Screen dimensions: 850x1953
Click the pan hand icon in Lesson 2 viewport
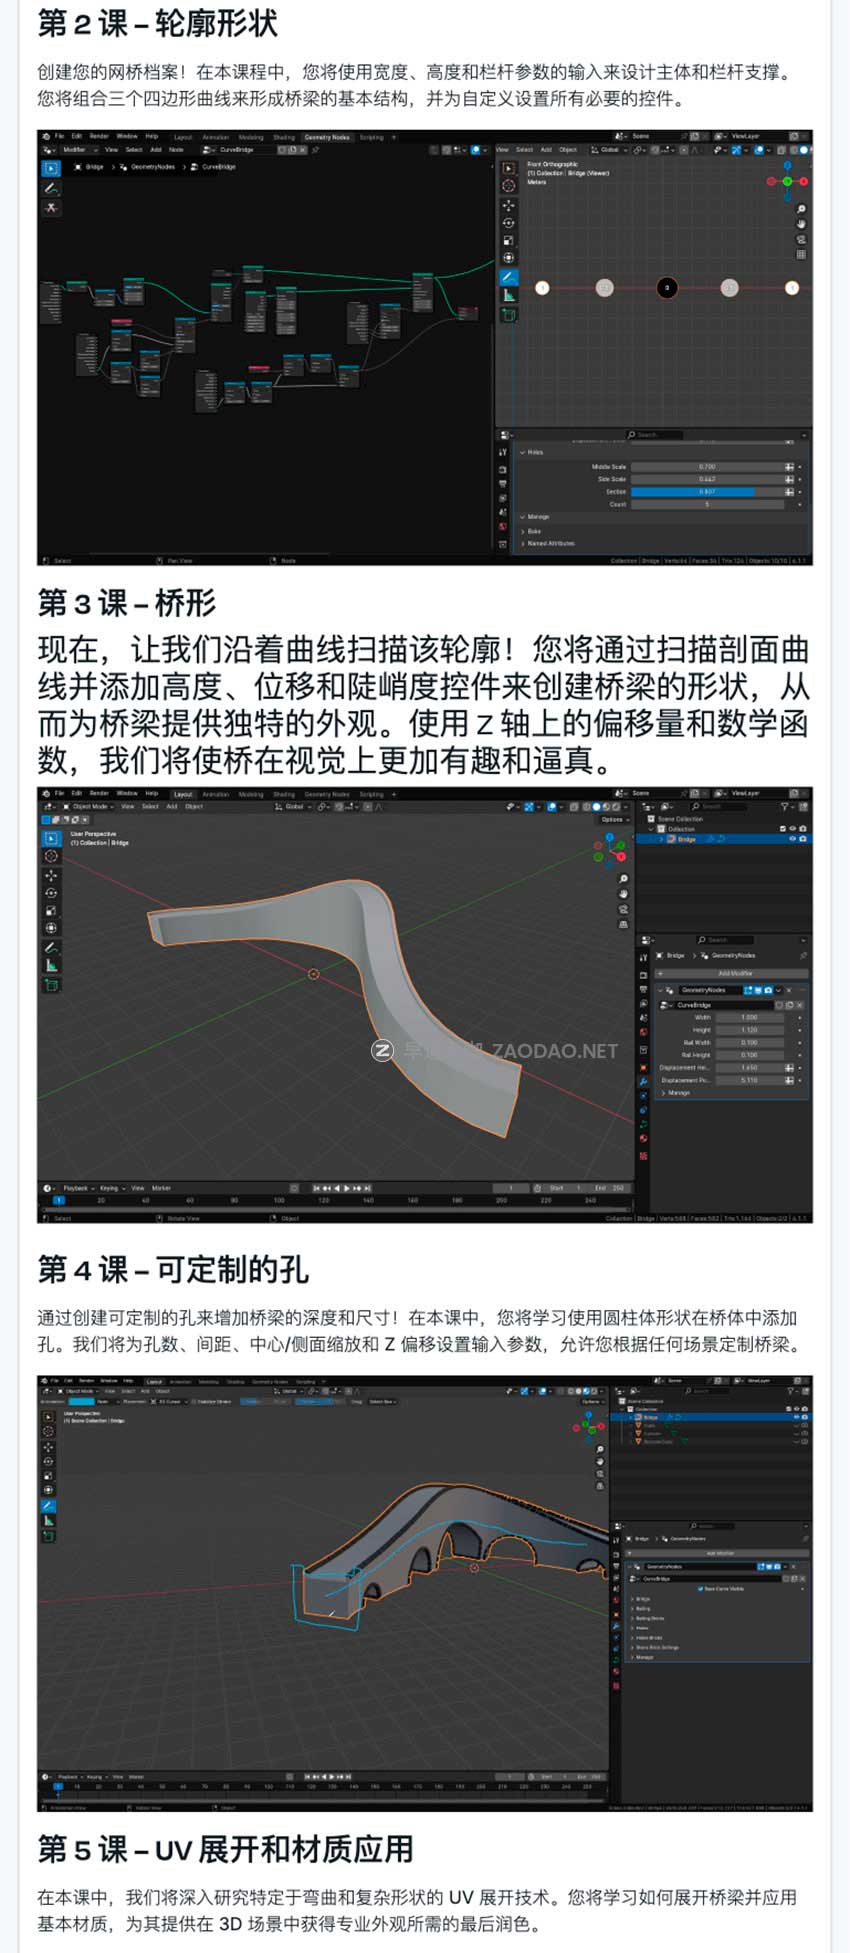coord(801,224)
